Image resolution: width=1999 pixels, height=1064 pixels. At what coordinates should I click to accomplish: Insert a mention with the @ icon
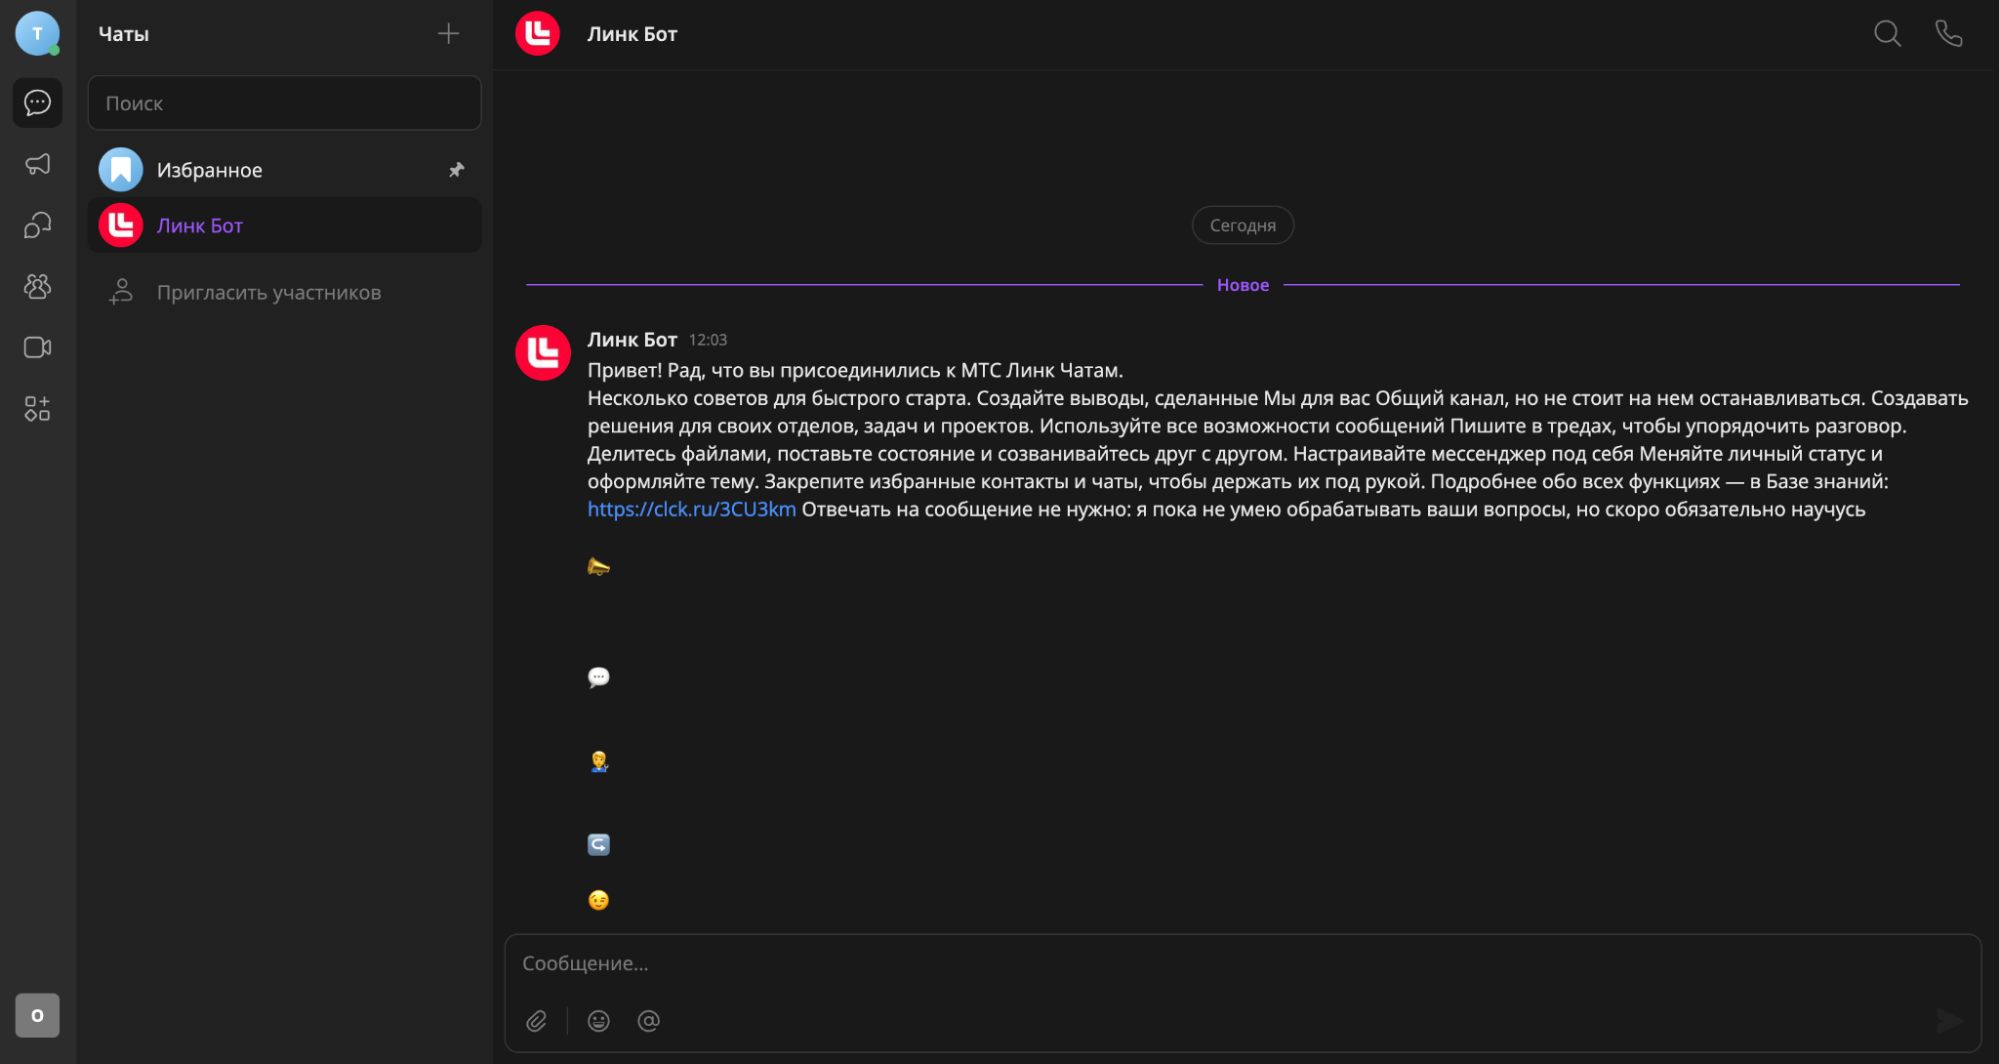point(648,1021)
